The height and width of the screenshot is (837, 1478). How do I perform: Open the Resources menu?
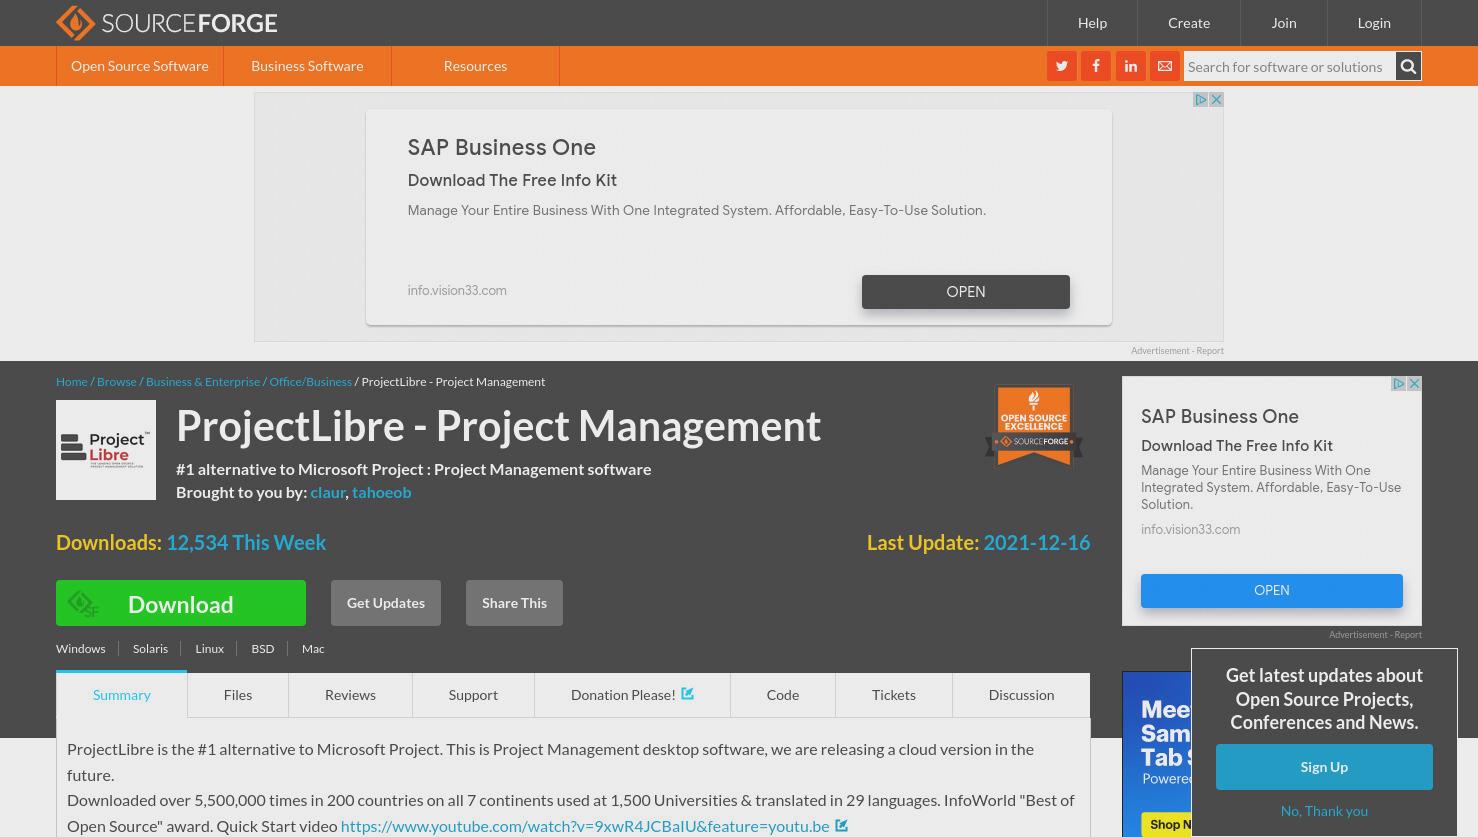pyautogui.click(x=475, y=66)
